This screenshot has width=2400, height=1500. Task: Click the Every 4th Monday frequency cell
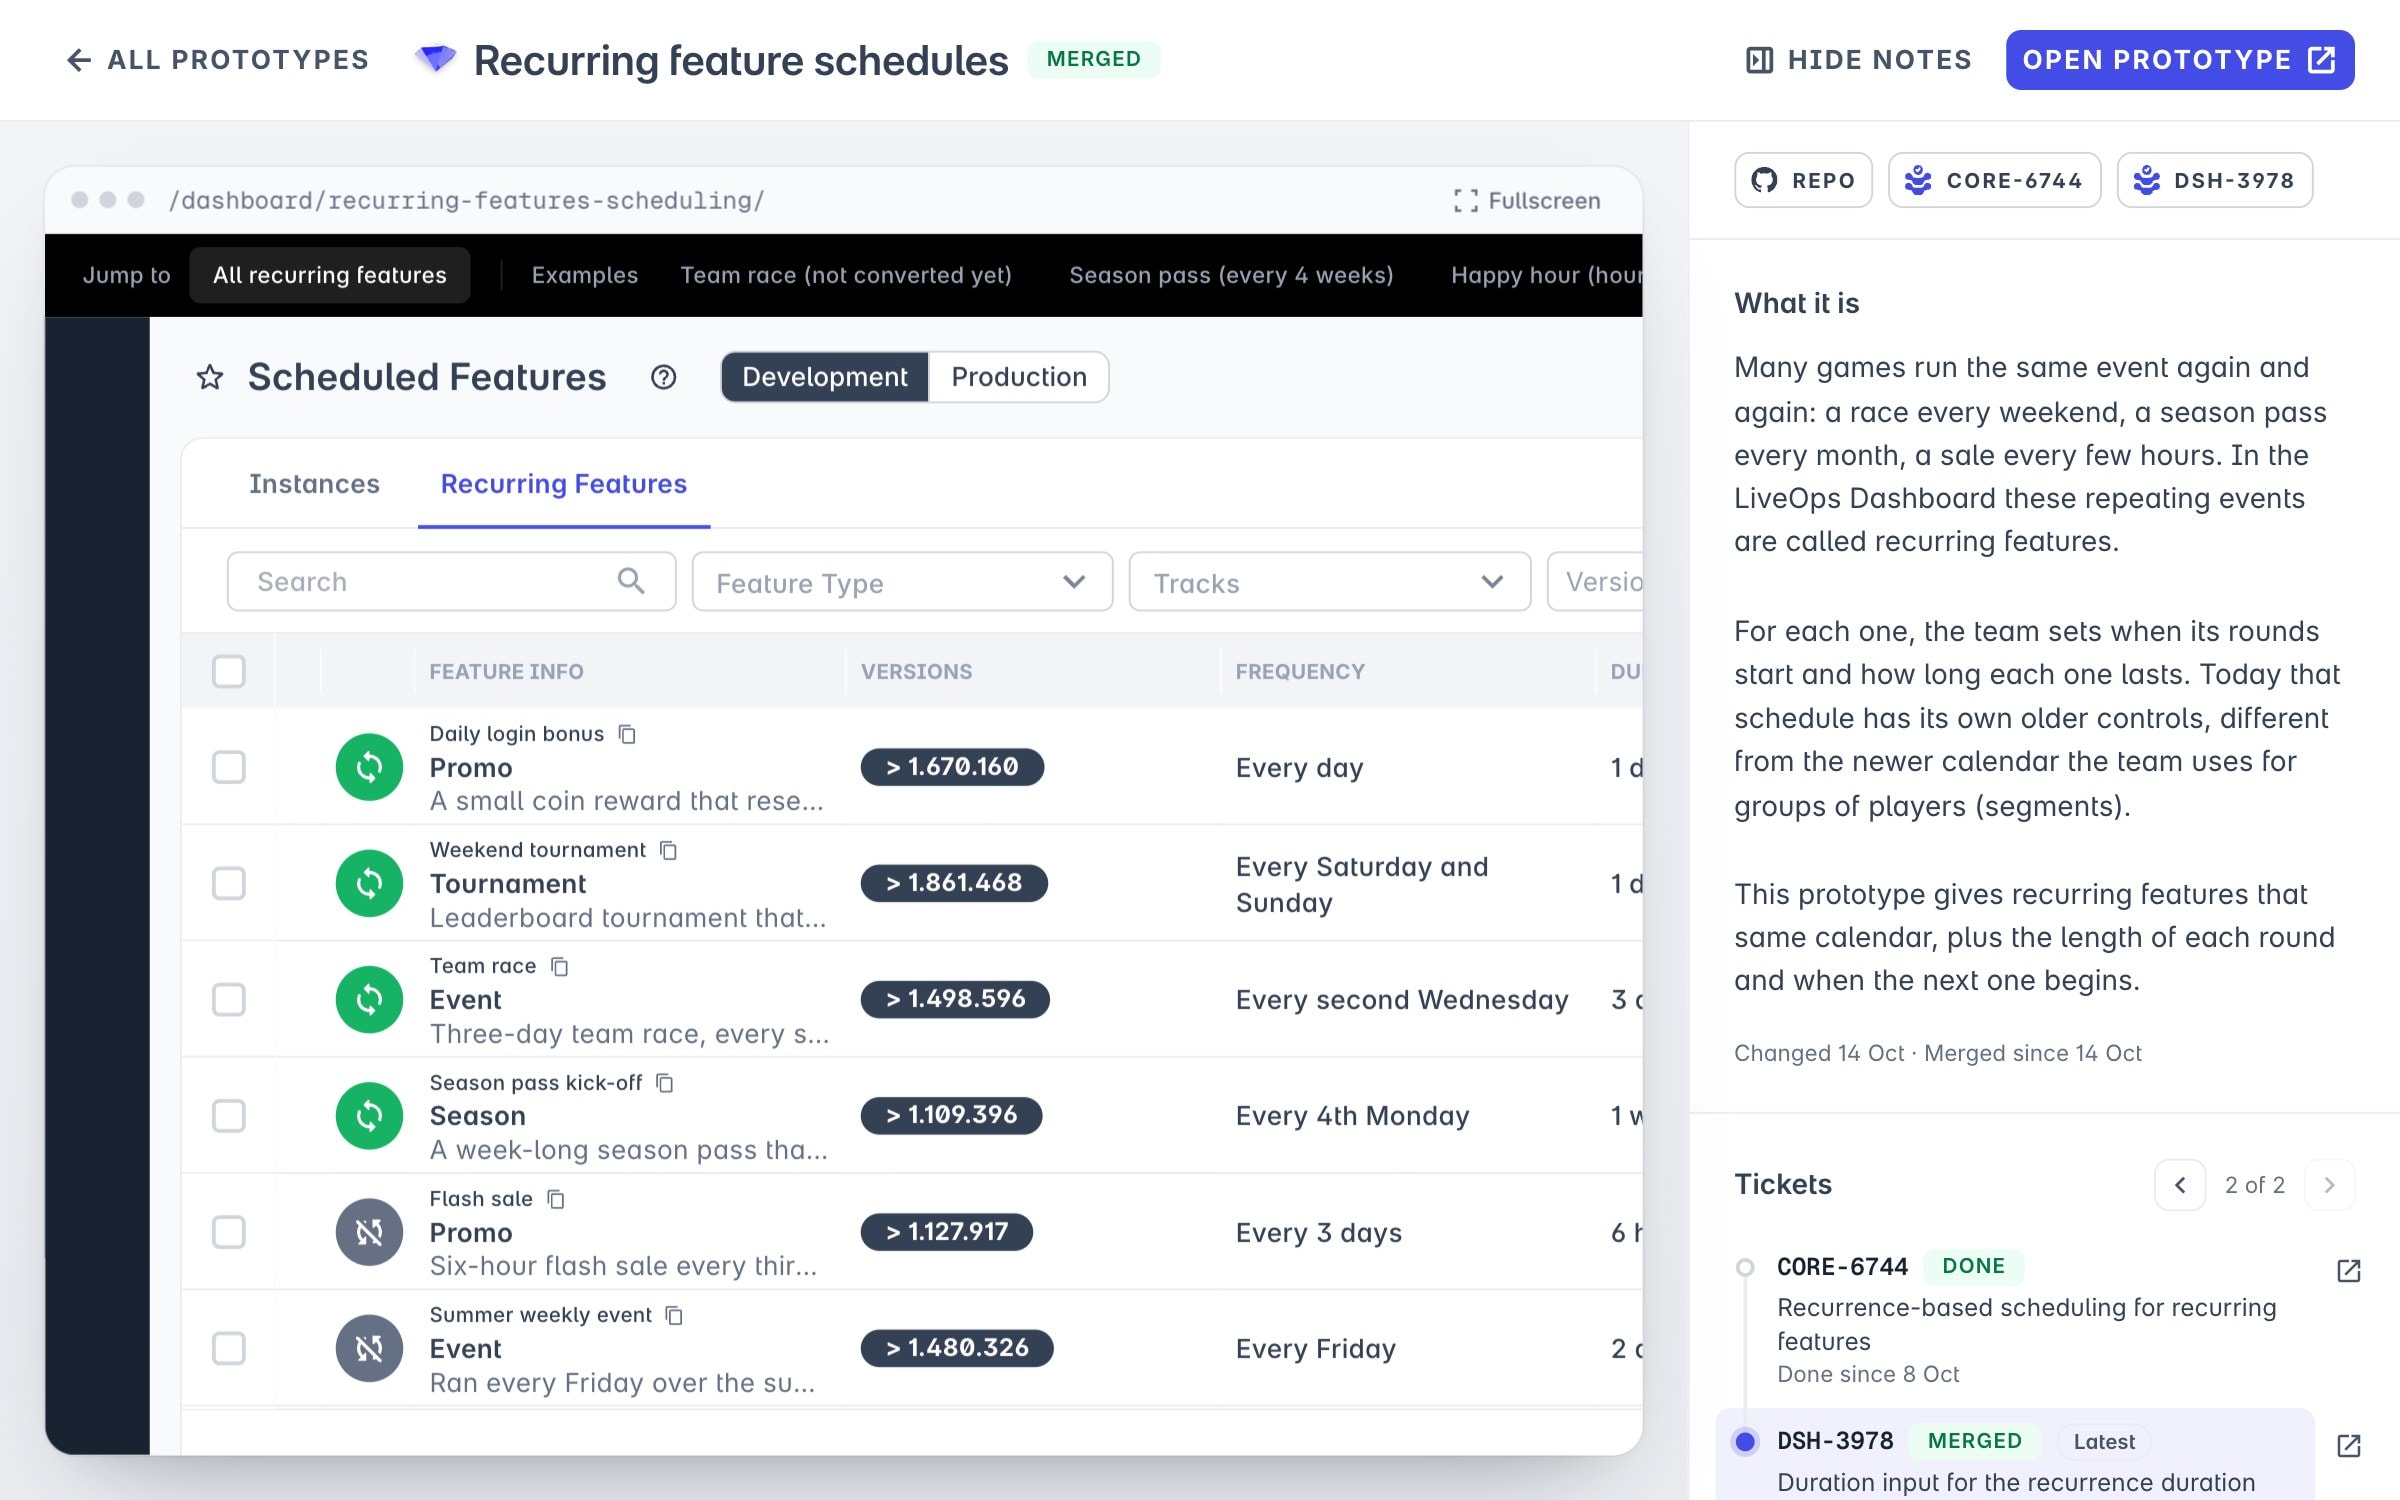1352,1116
